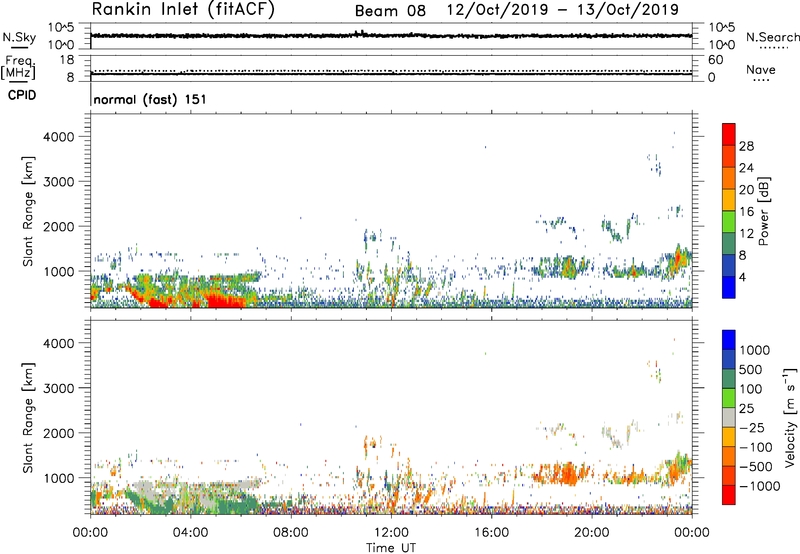The height and width of the screenshot is (554, 800).
Task: Click the 'Velocity [m s-1]' color bar title
Action: 790,417
